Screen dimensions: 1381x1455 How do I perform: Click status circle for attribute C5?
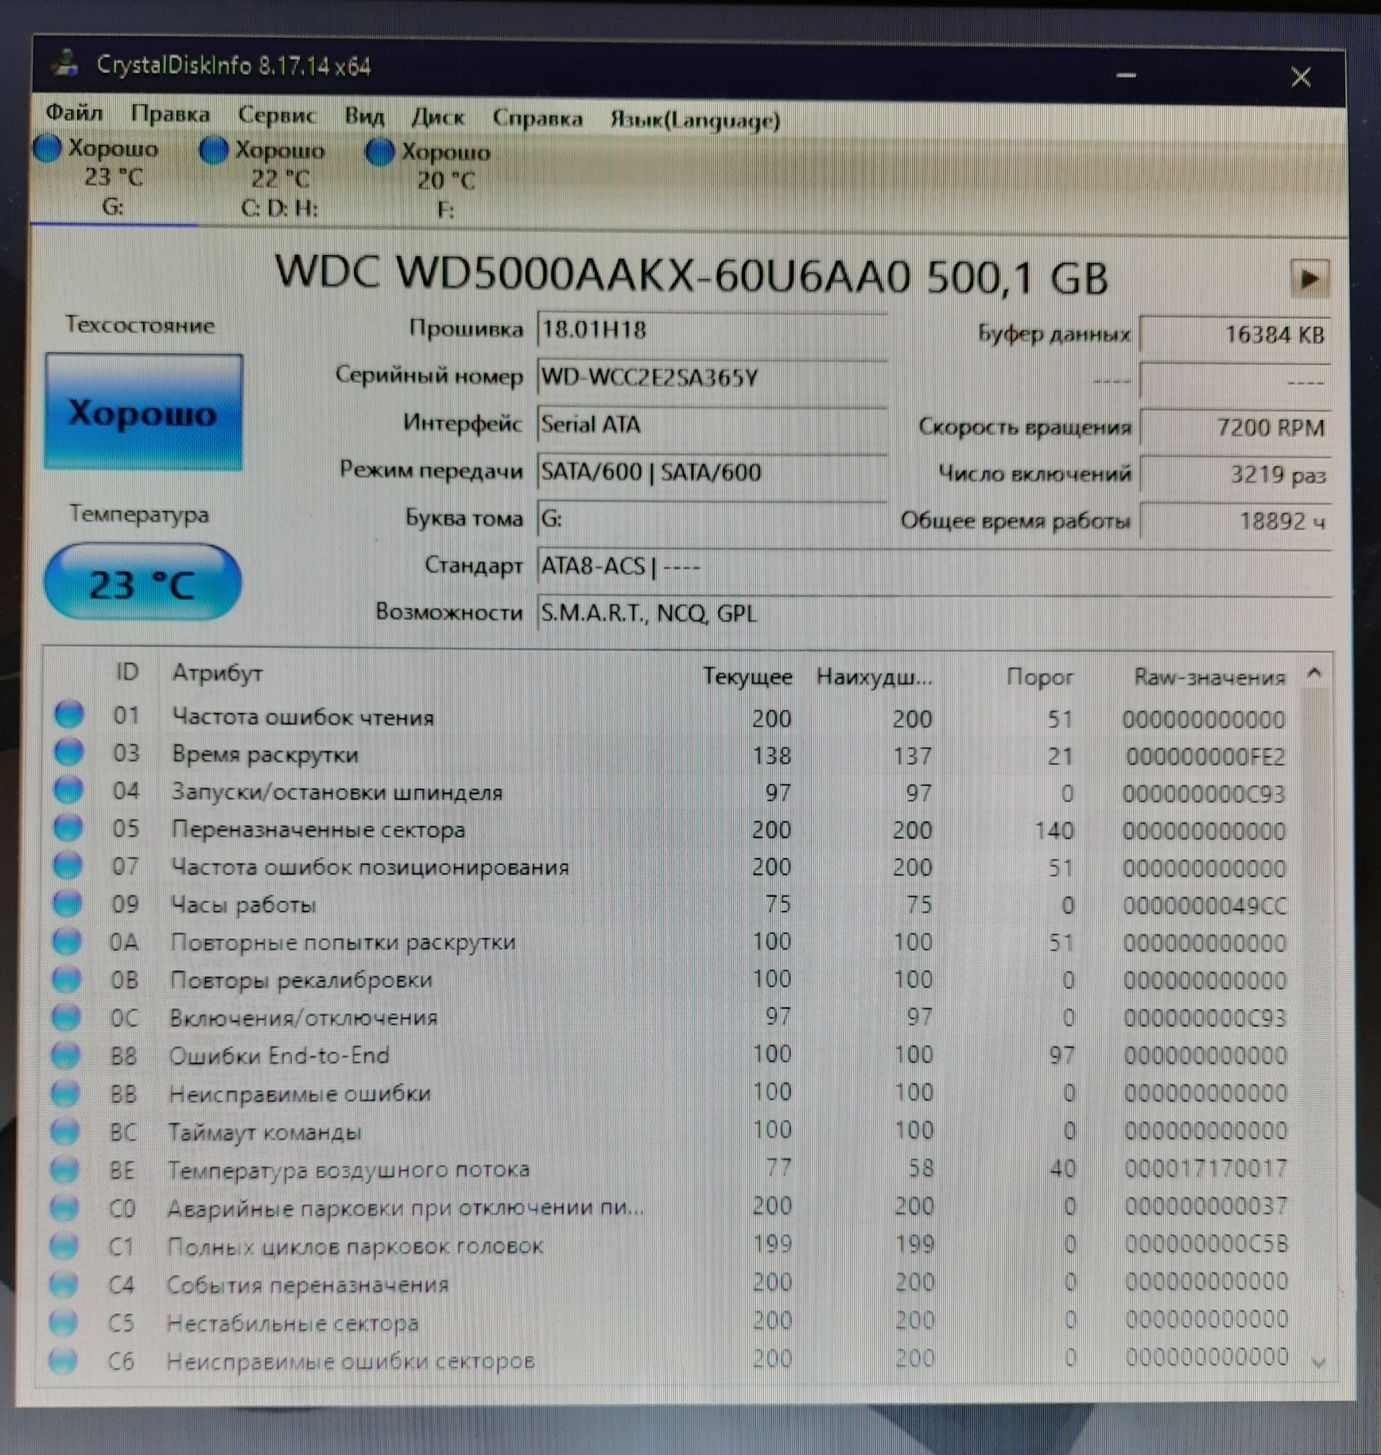tap(62, 1322)
